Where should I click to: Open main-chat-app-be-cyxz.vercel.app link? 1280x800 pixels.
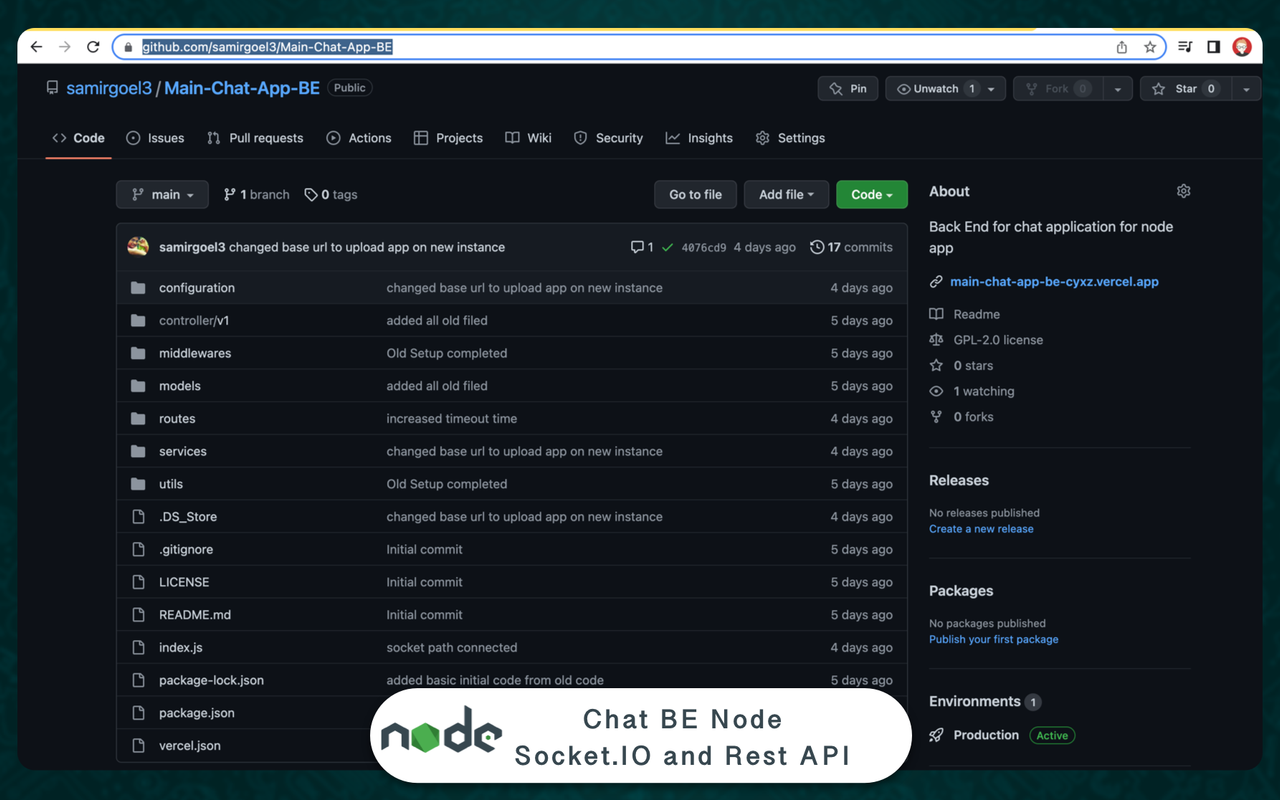click(1054, 282)
